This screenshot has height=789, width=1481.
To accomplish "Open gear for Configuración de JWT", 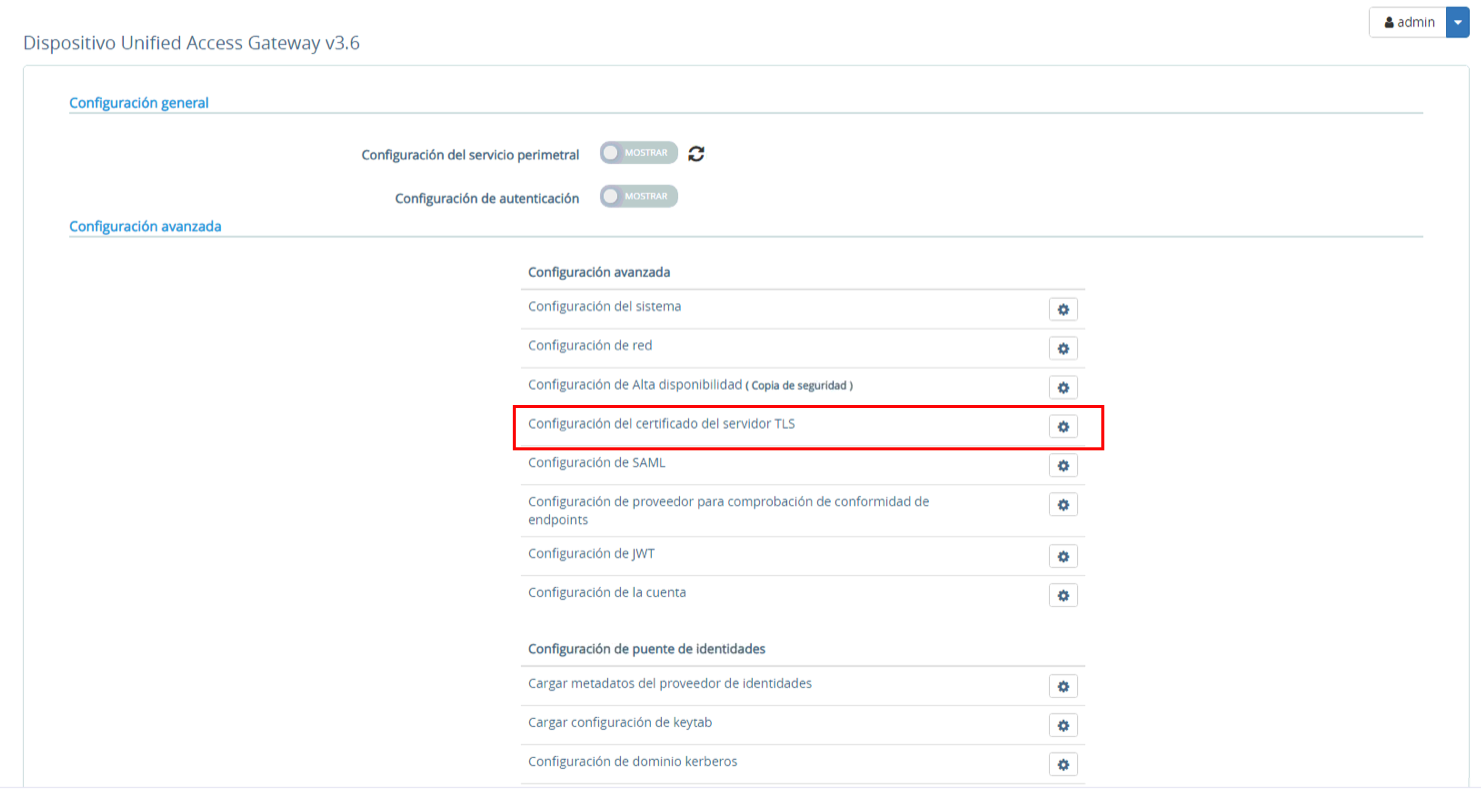I will 1063,556.
